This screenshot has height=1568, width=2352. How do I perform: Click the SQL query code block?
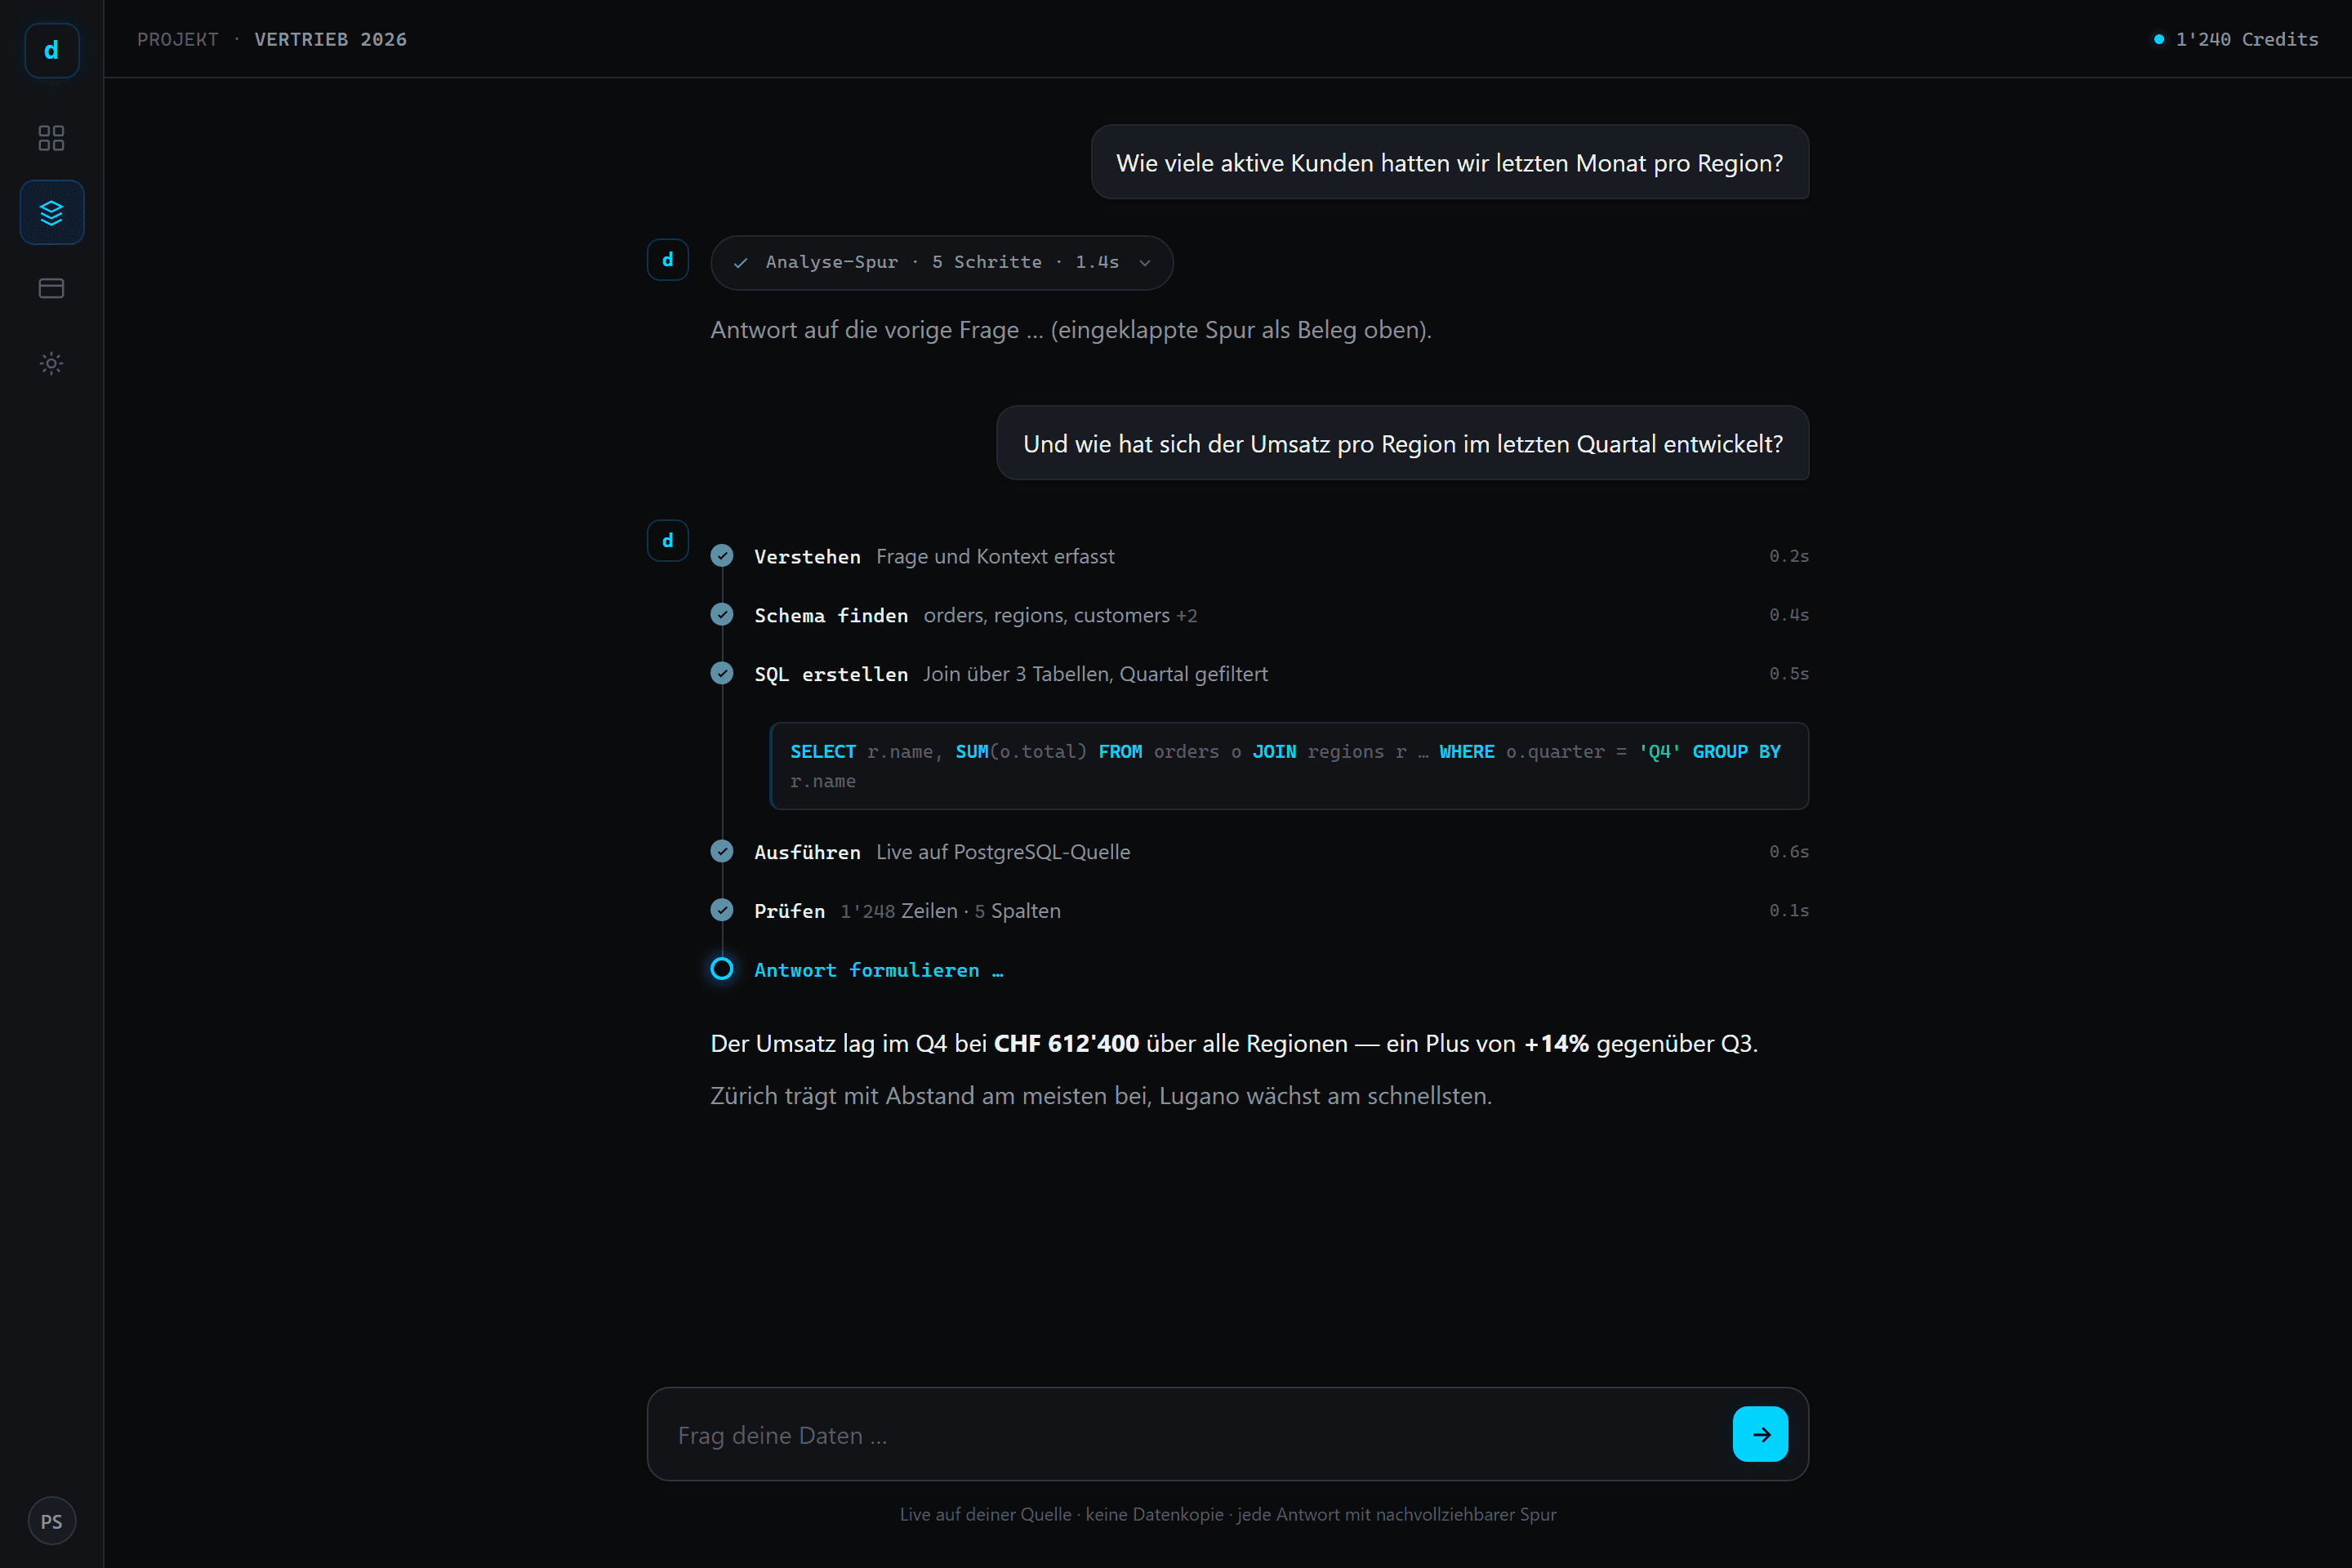click(x=1289, y=766)
